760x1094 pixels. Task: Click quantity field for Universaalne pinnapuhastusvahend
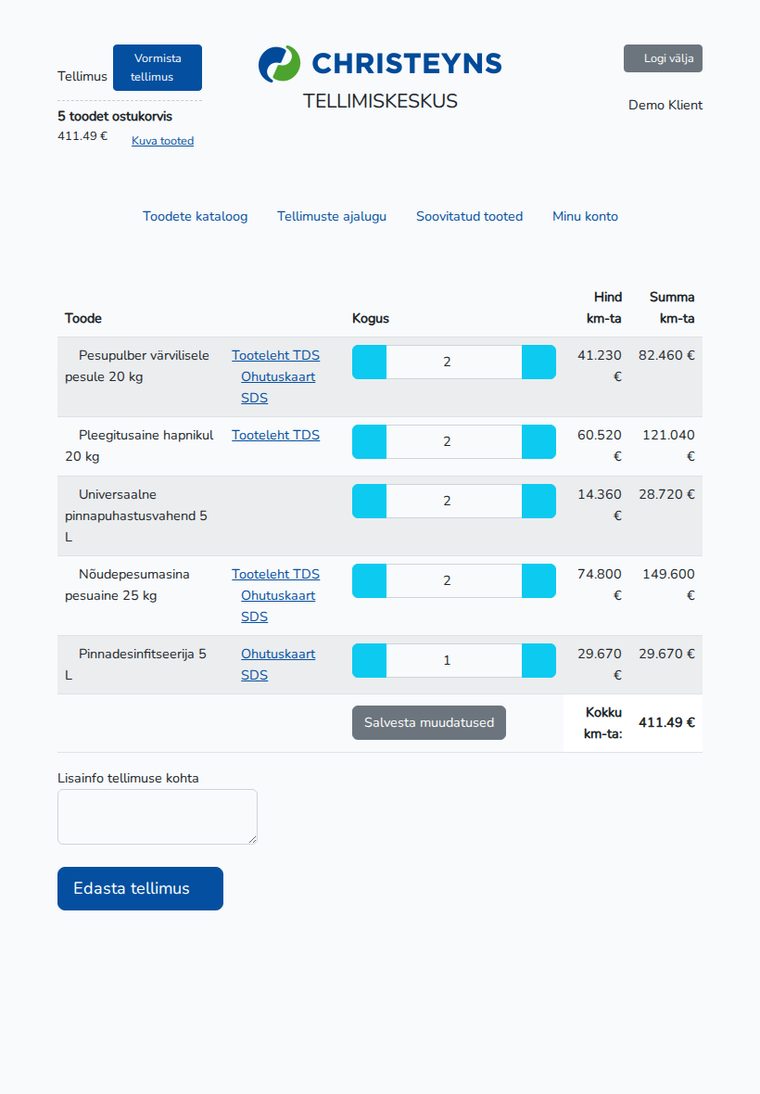click(x=454, y=501)
